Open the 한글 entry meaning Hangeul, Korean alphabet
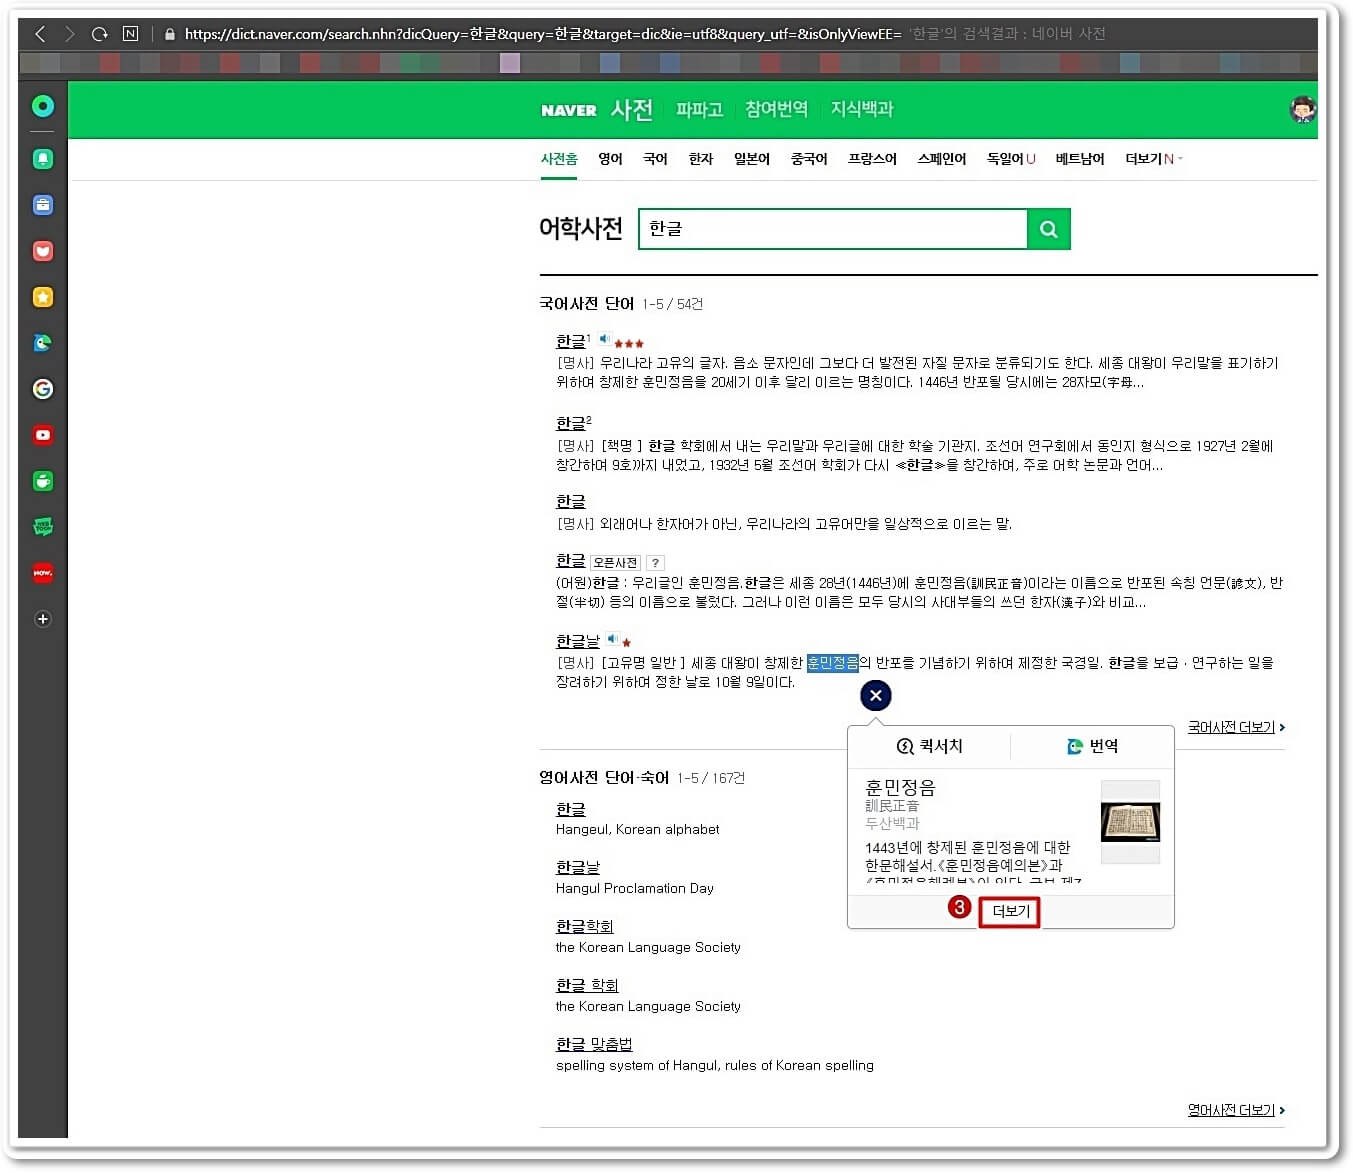The image size is (1353, 1173). pyautogui.click(x=571, y=809)
